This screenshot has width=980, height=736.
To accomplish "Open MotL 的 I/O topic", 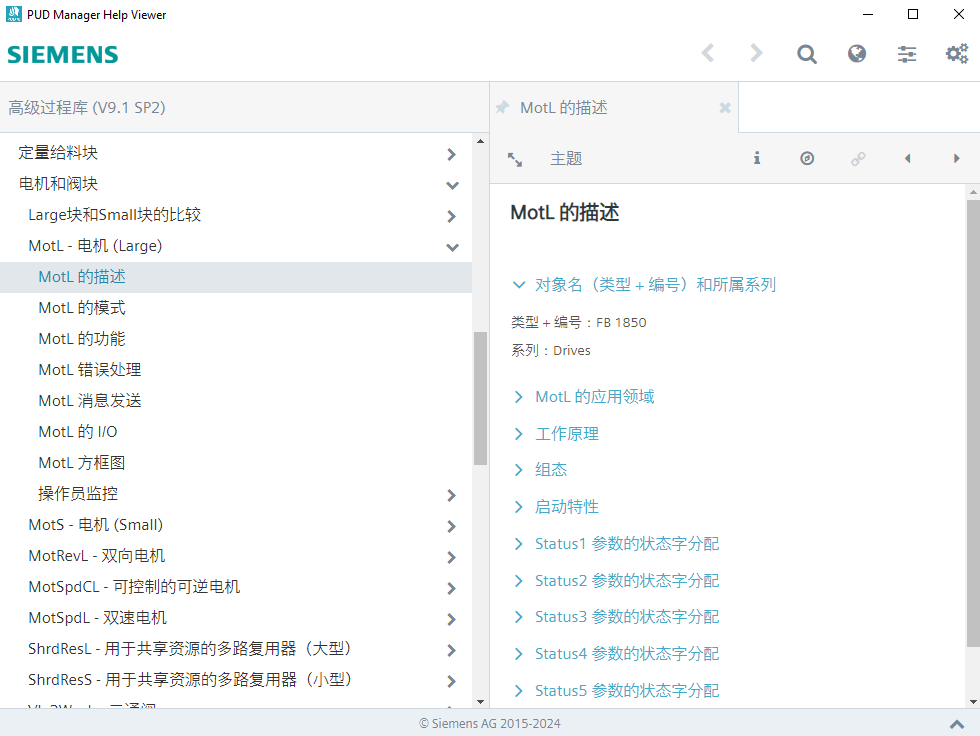I will pyautogui.click(x=78, y=432).
